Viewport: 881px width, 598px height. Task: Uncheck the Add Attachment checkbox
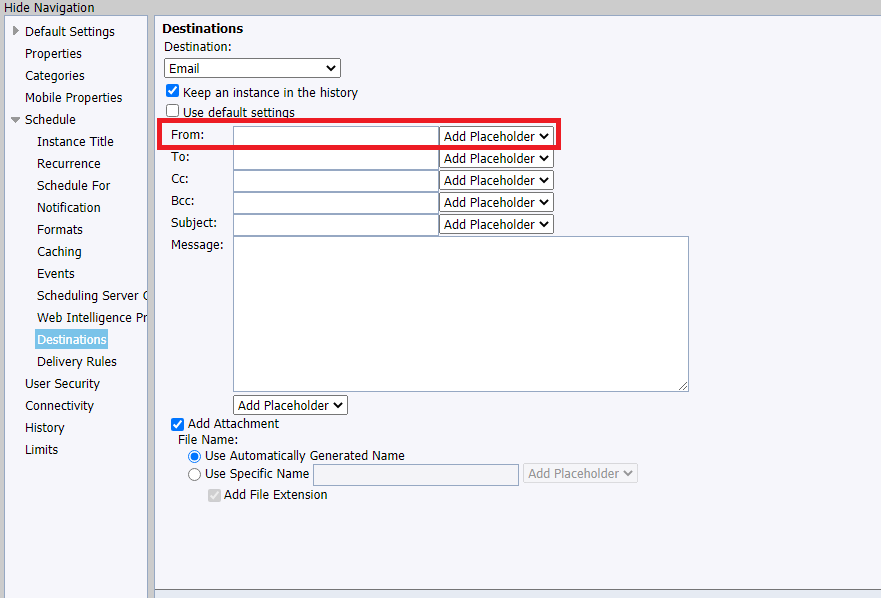[x=178, y=424]
